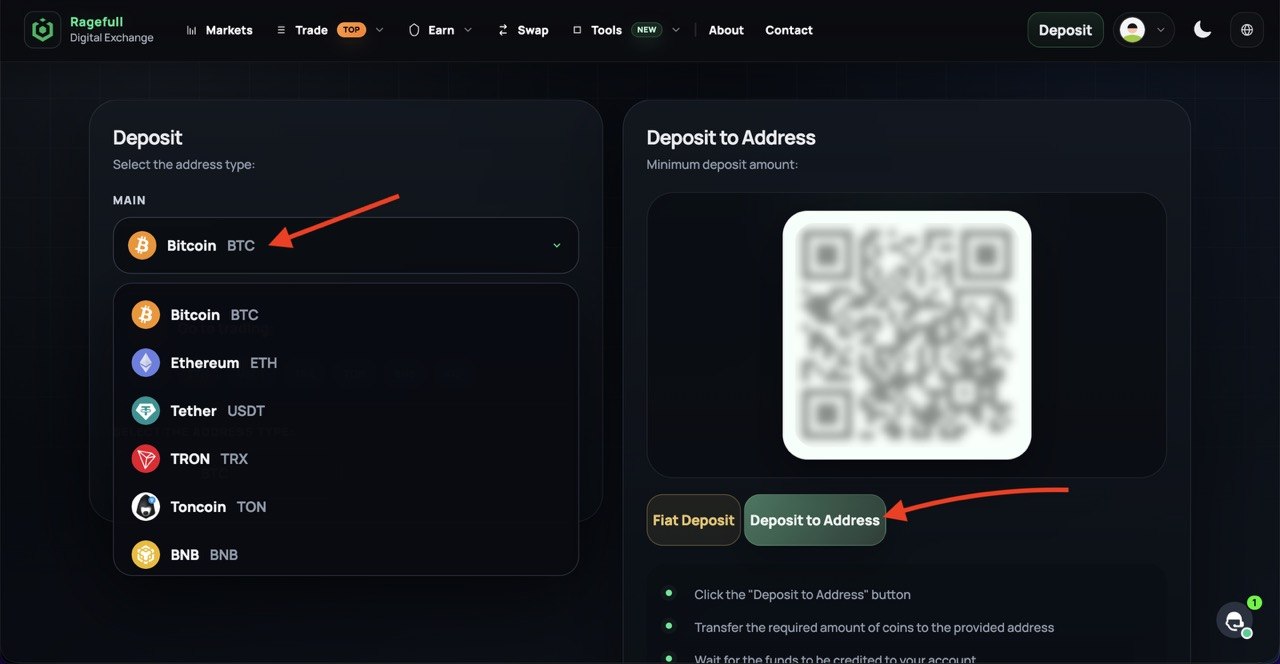Click the NEW badge beside Tools
The width and height of the screenshot is (1280, 664).
point(647,30)
